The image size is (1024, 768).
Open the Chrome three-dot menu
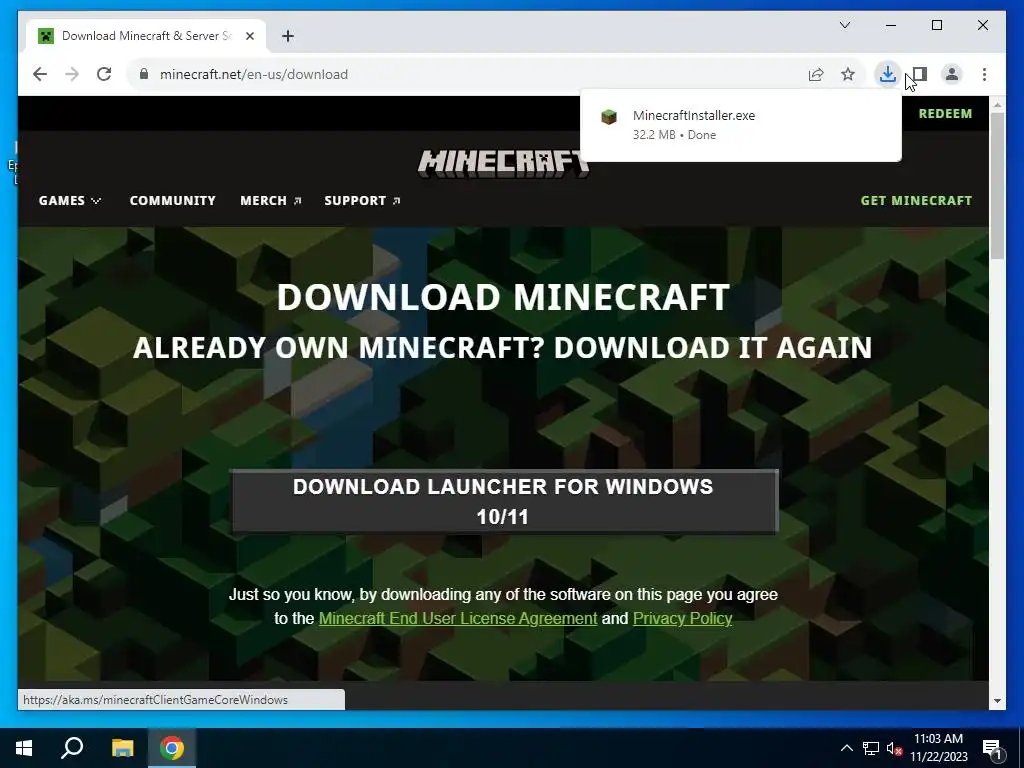(x=984, y=74)
